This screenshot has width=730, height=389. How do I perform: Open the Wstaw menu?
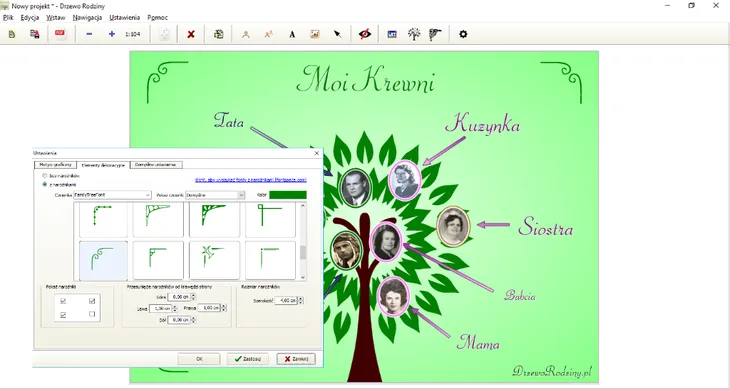tap(56, 18)
